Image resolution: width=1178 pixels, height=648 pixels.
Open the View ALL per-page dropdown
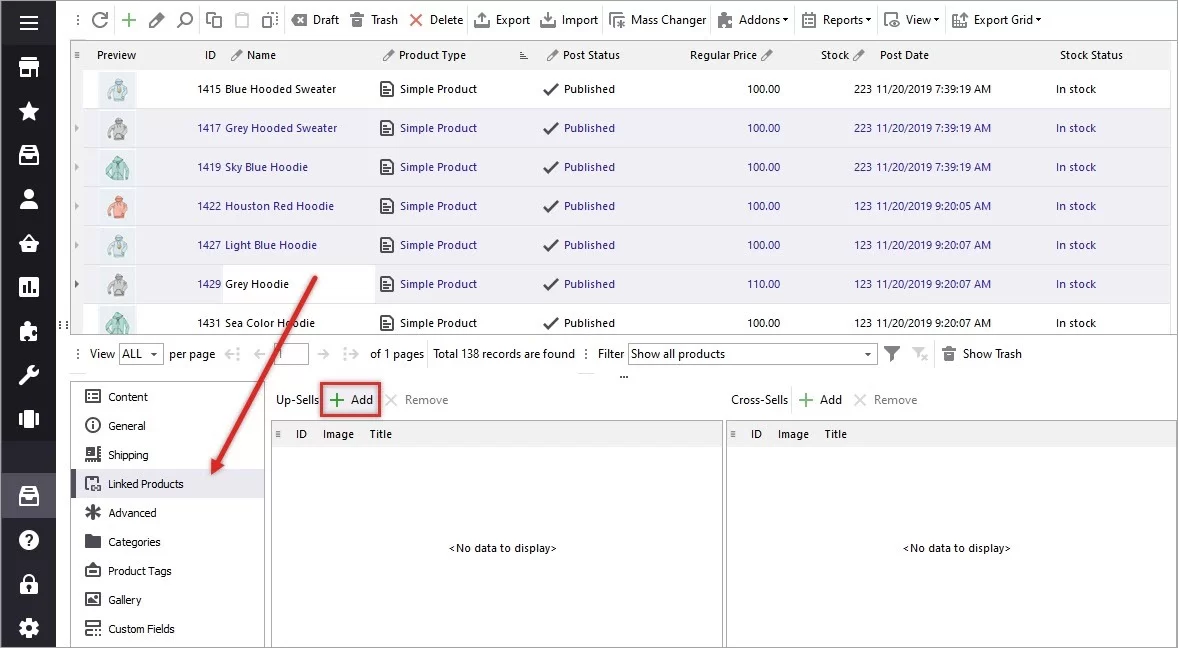click(x=140, y=353)
